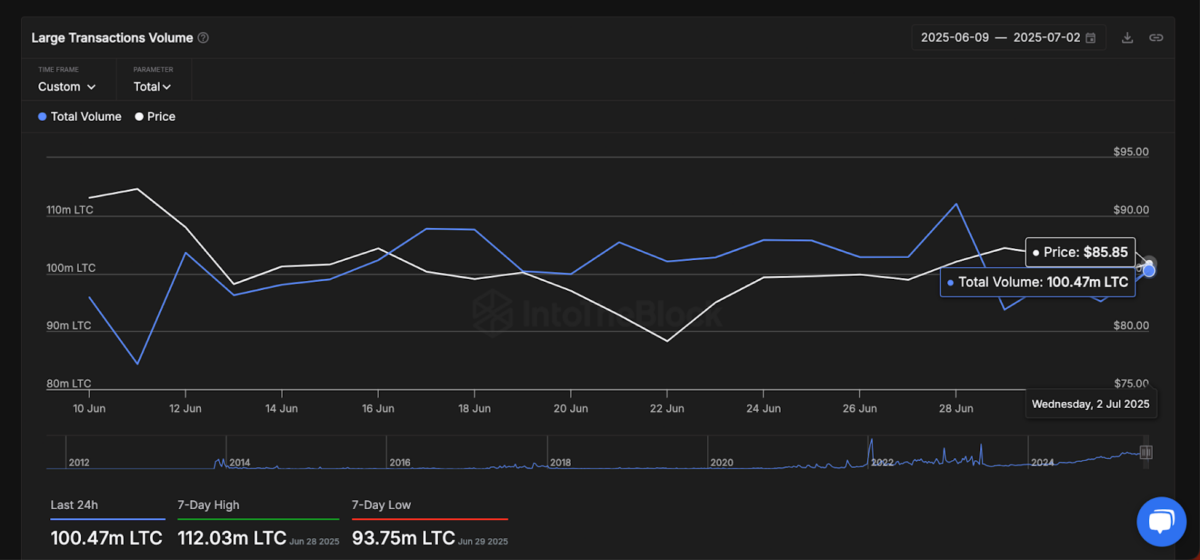Select the 7-Day High stat
Viewport: 1200px width, 560px height.
[x=209, y=505]
